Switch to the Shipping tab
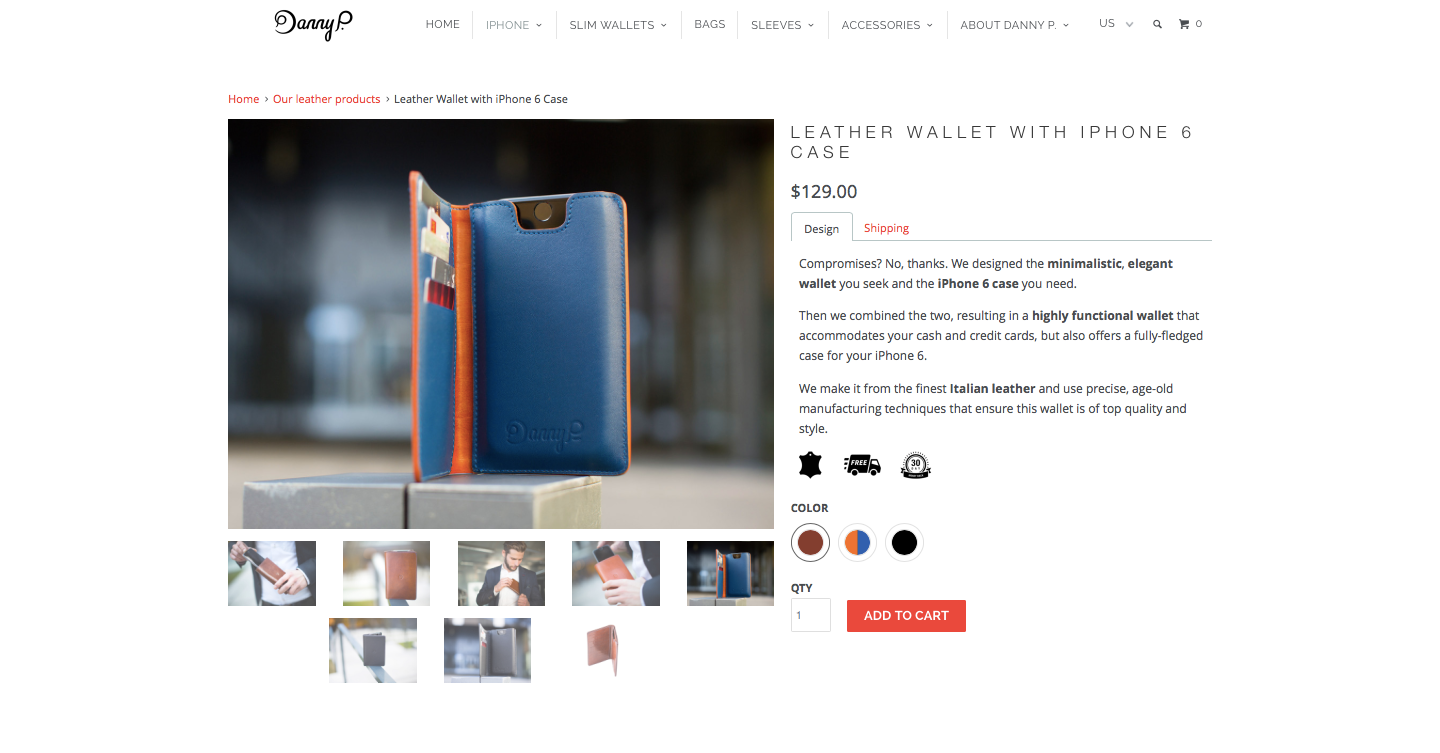Screen dimensions: 1440x753 point(886,228)
